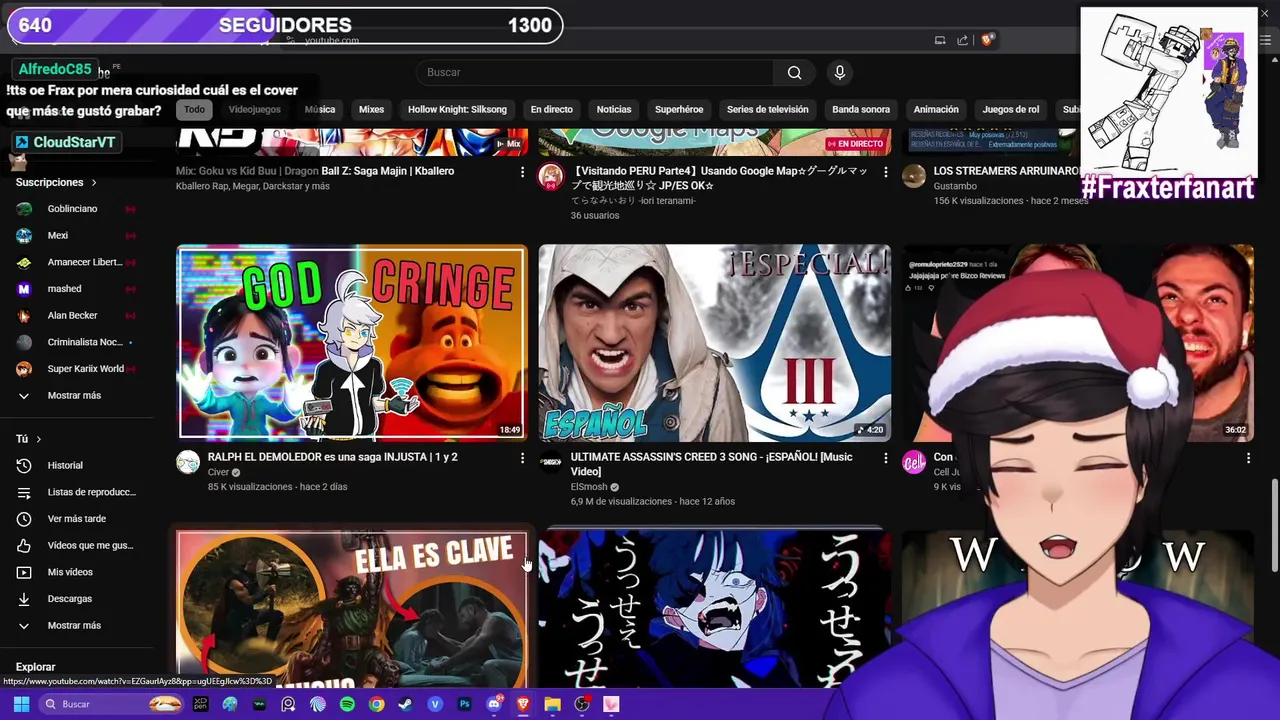Start voice search with the microphone icon
This screenshot has height=720, width=1280.
(x=840, y=72)
